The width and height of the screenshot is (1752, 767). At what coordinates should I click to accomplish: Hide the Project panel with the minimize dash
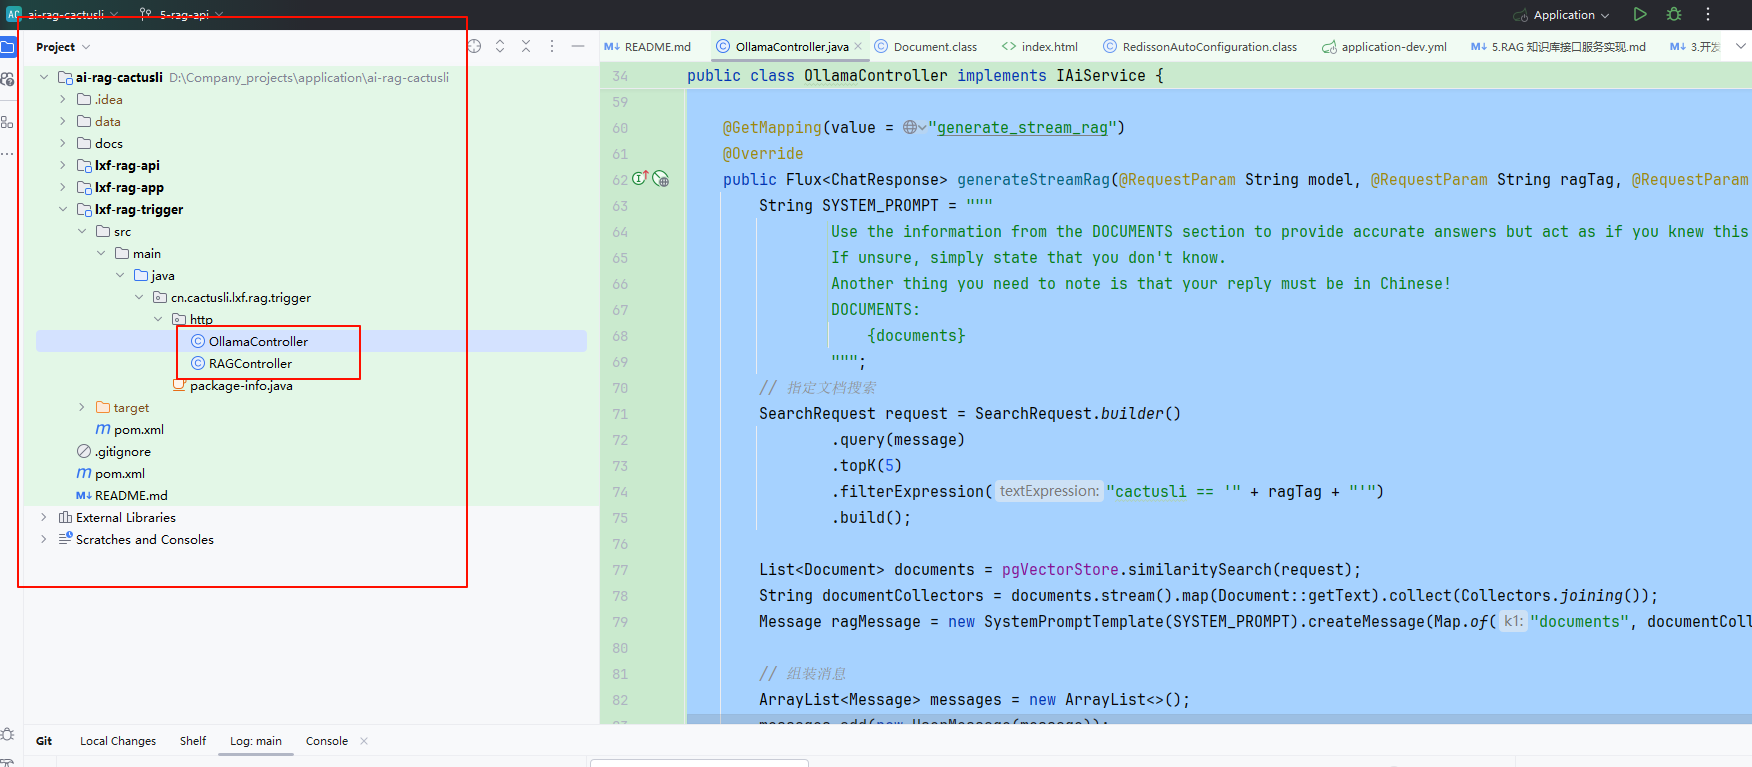pos(578,46)
